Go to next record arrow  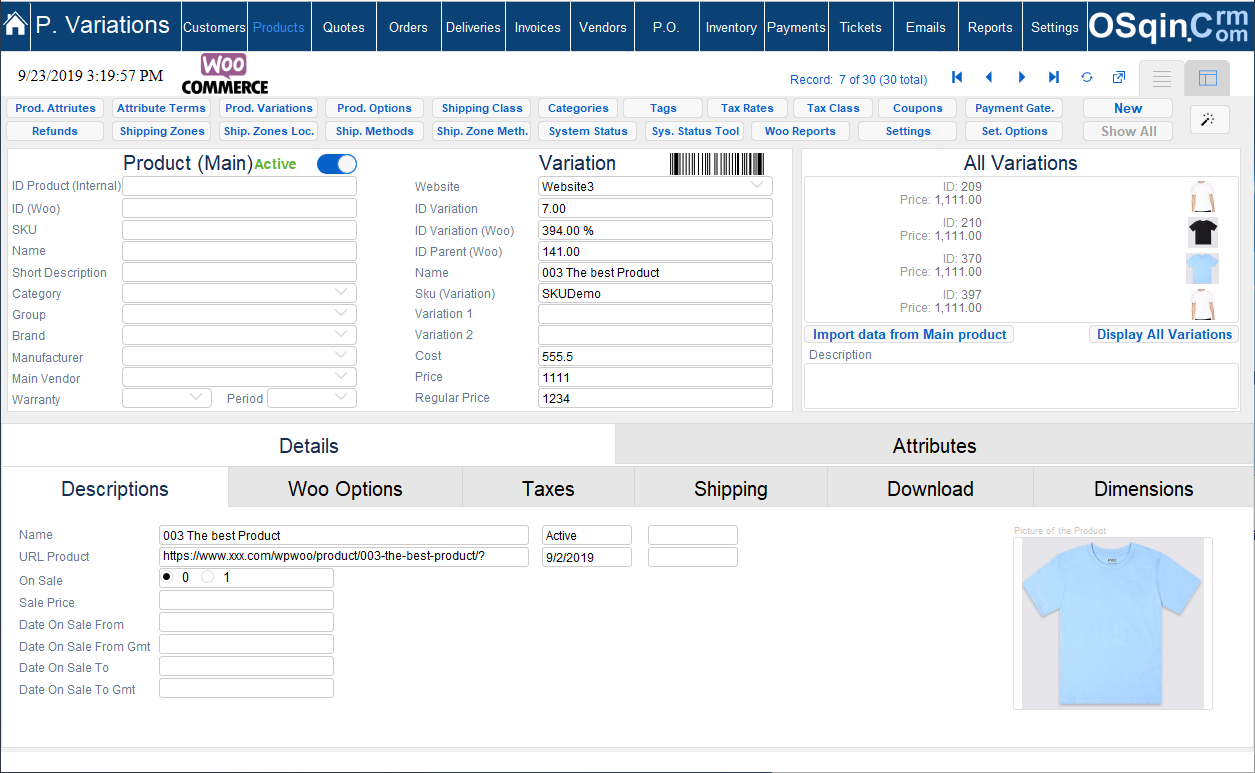pyautogui.click(x=1022, y=77)
